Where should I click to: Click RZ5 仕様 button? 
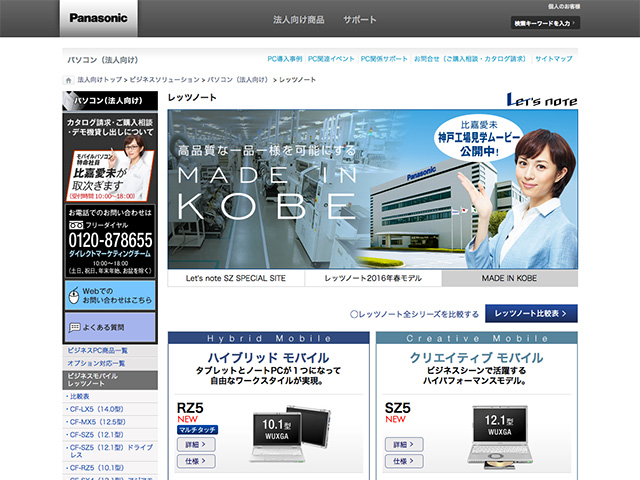pos(196,461)
